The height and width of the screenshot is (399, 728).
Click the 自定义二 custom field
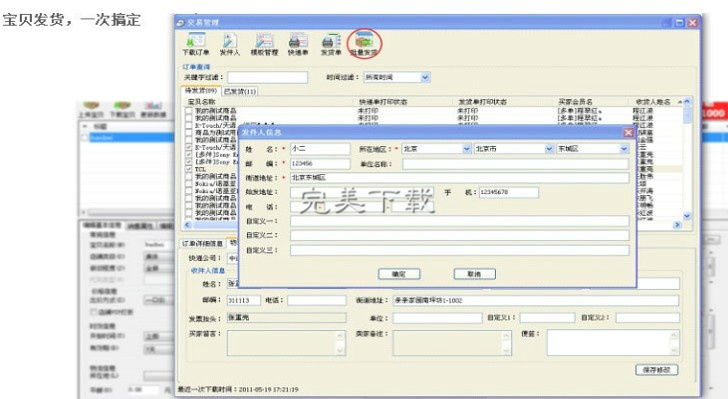460,235
